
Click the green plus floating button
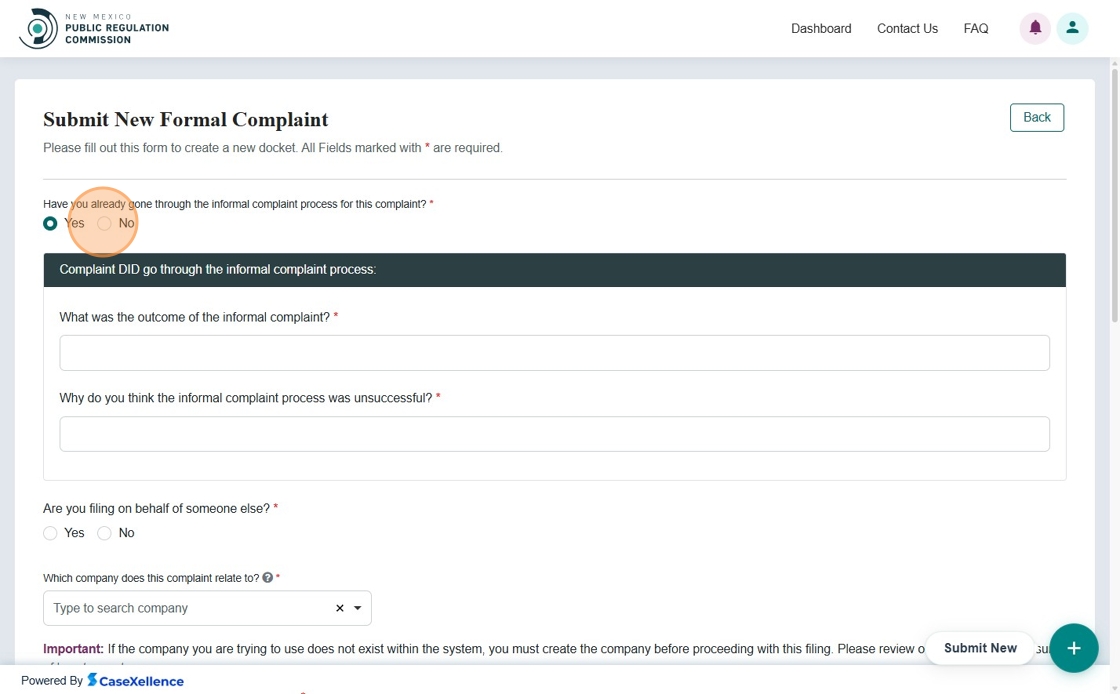point(1074,648)
